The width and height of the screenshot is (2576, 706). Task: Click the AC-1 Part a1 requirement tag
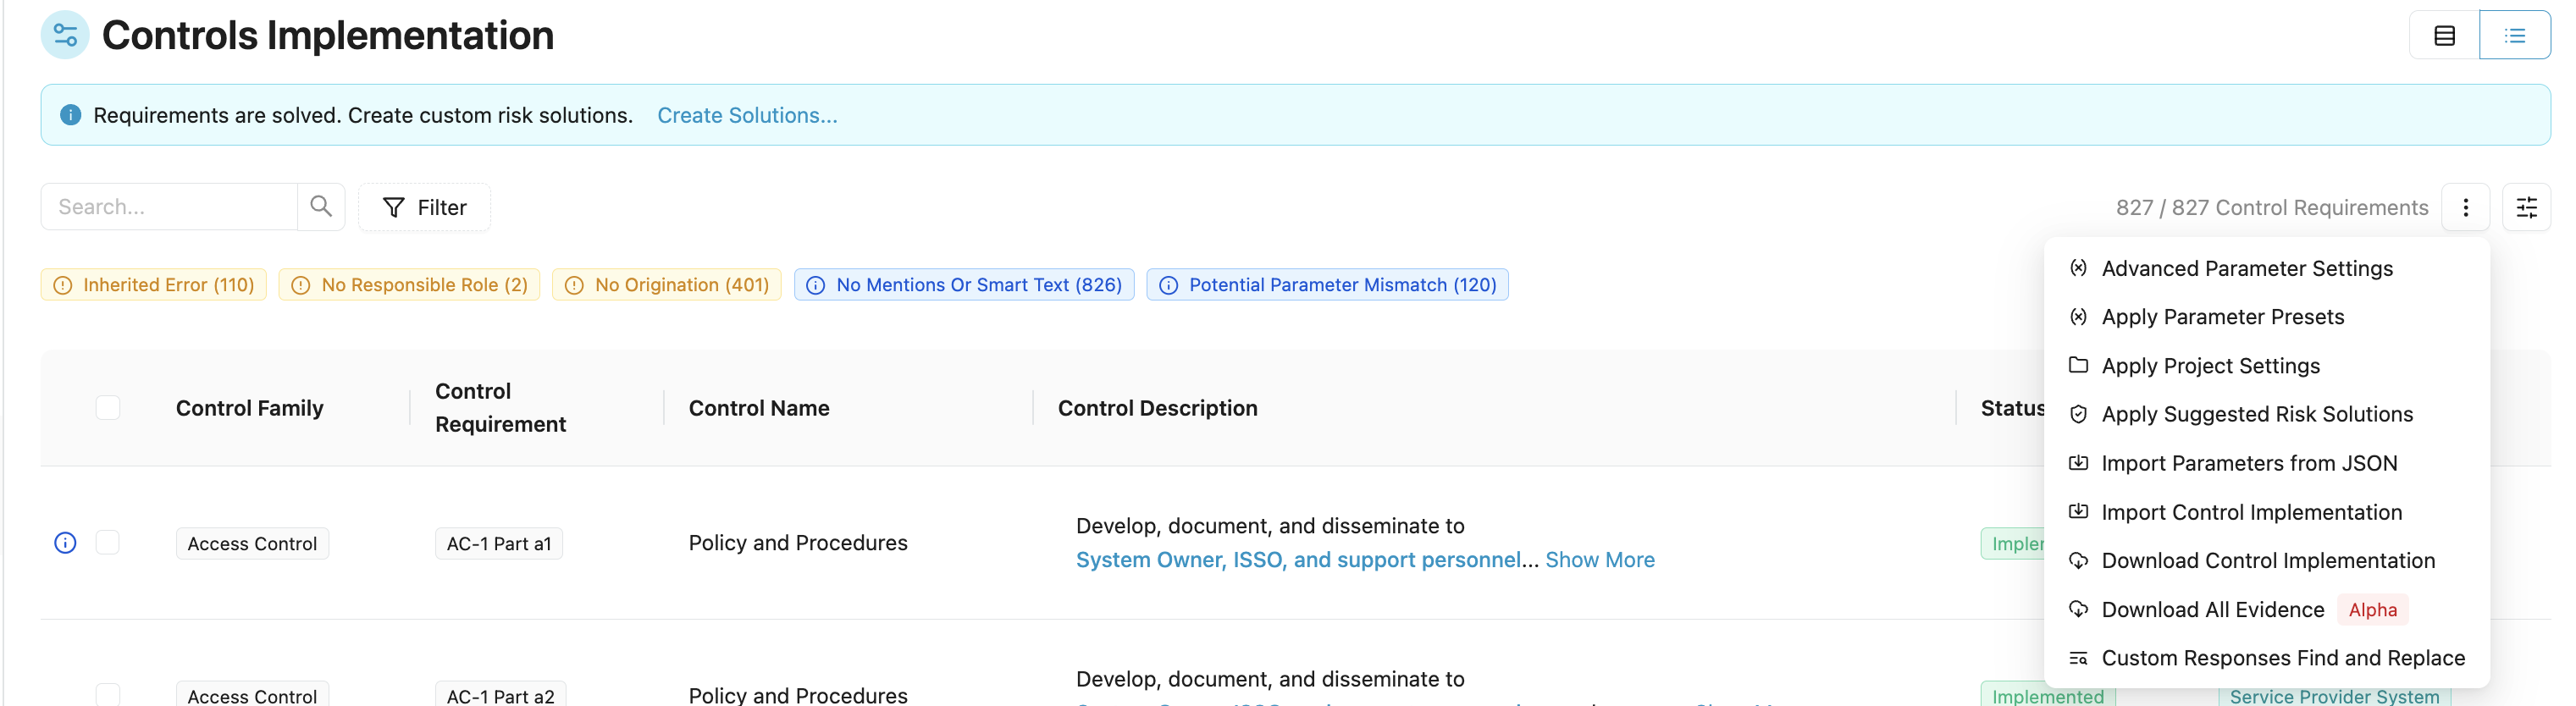(x=499, y=543)
